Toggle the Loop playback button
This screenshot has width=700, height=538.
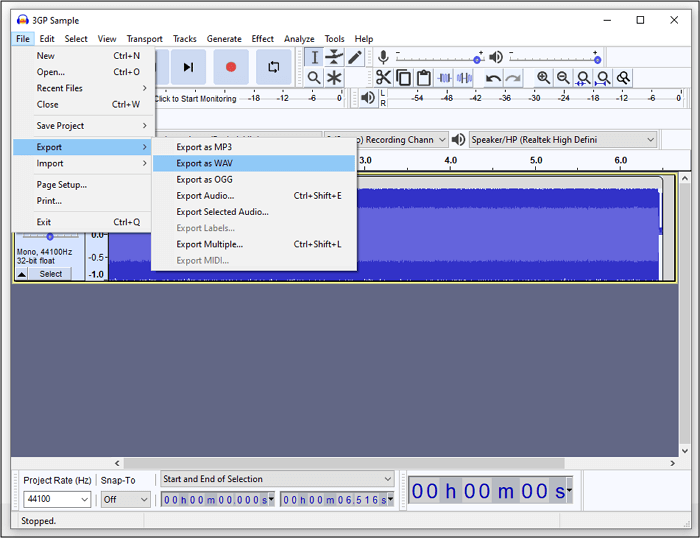[272, 67]
